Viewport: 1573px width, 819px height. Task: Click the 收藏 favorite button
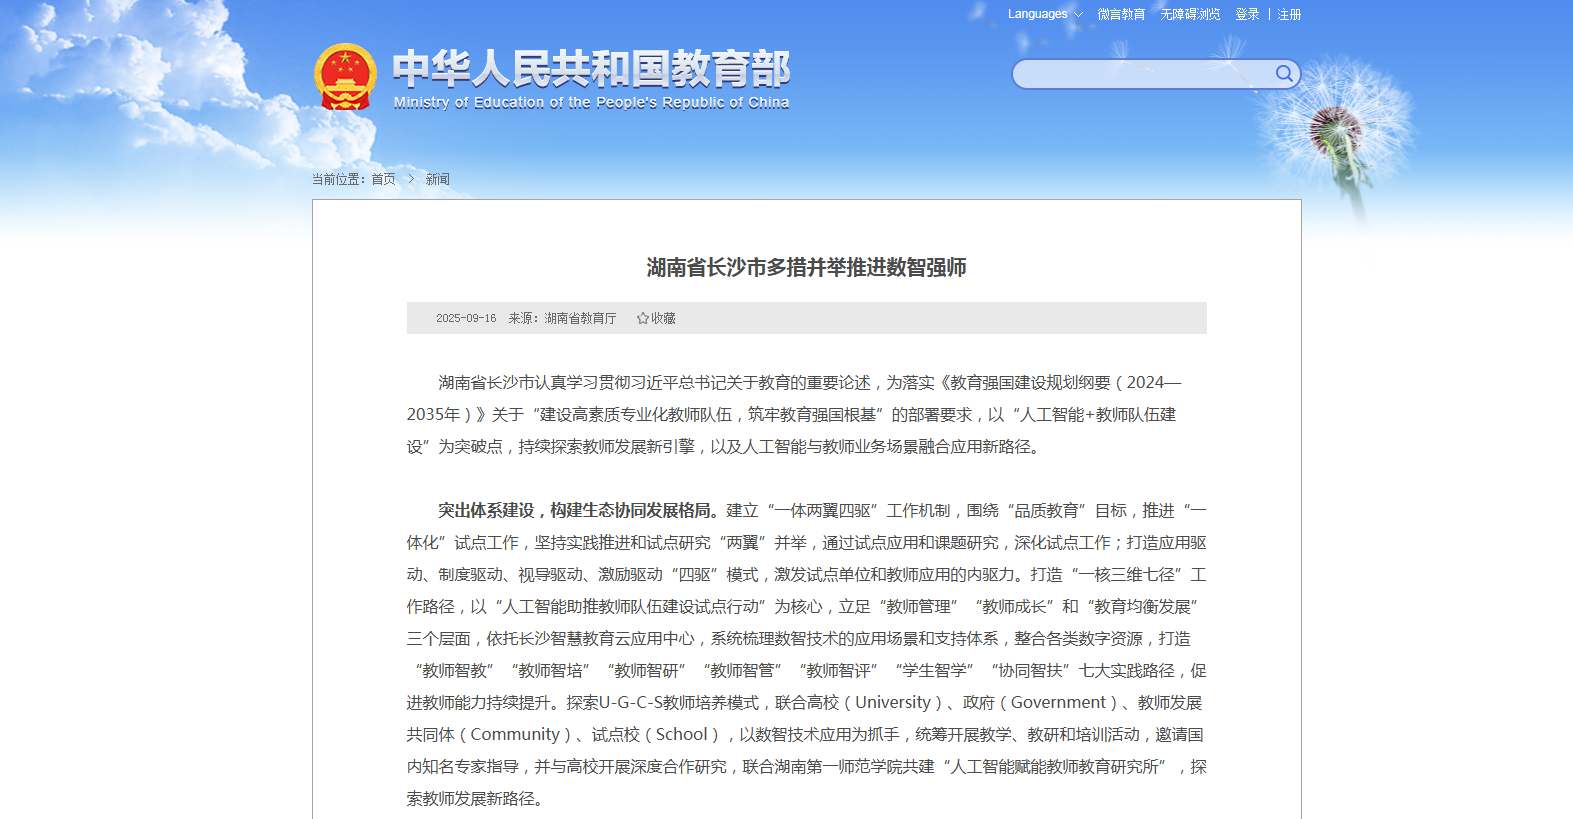[x=656, y=318]
